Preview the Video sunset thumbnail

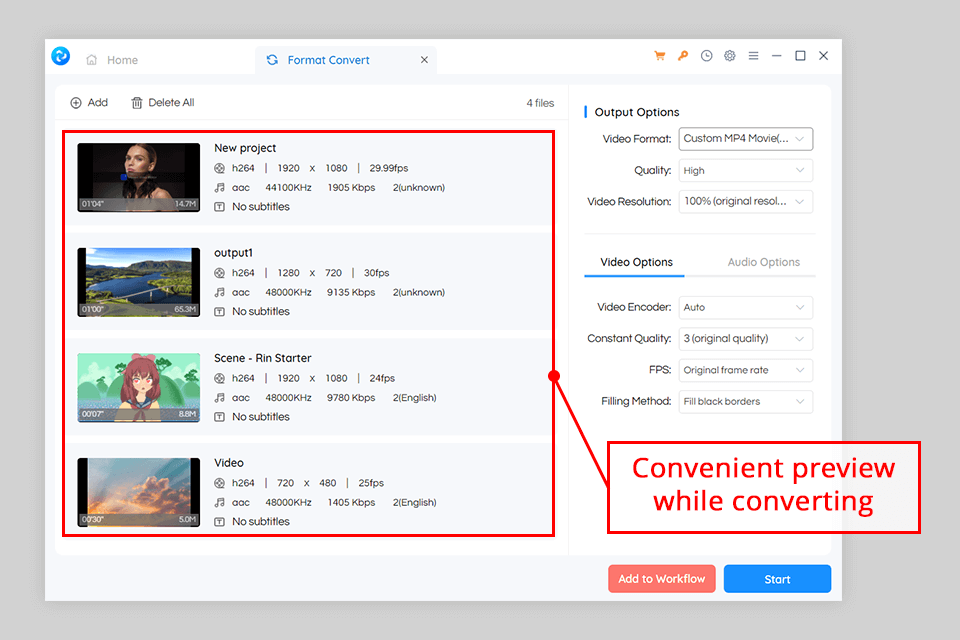pyautogui.click(x=138, y=492)
